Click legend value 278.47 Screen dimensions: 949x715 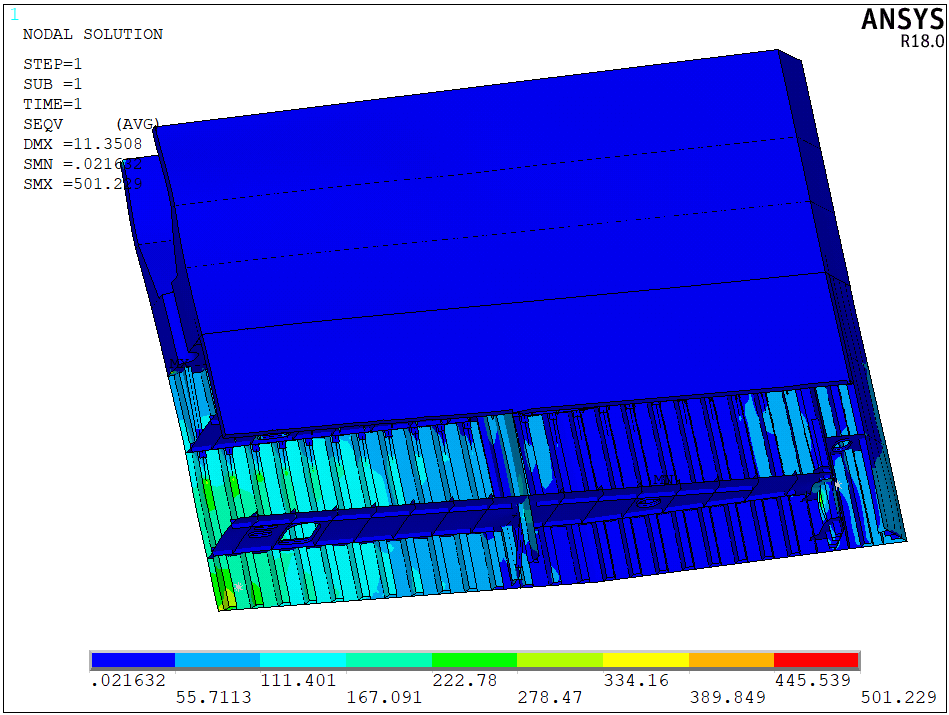550,697
